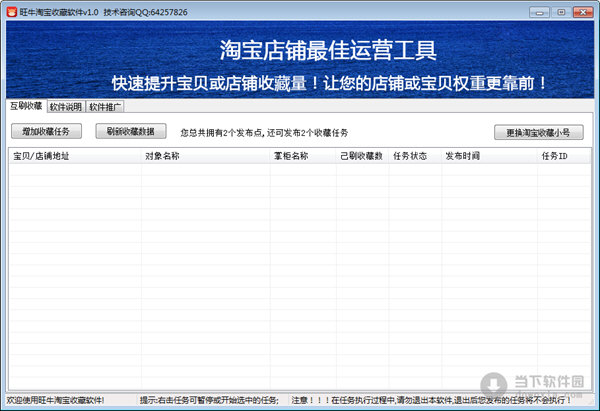600x411 pixels.
Task: Maximize the 旺牛淘宝收藏软件 window
Action: coord(561,12)
